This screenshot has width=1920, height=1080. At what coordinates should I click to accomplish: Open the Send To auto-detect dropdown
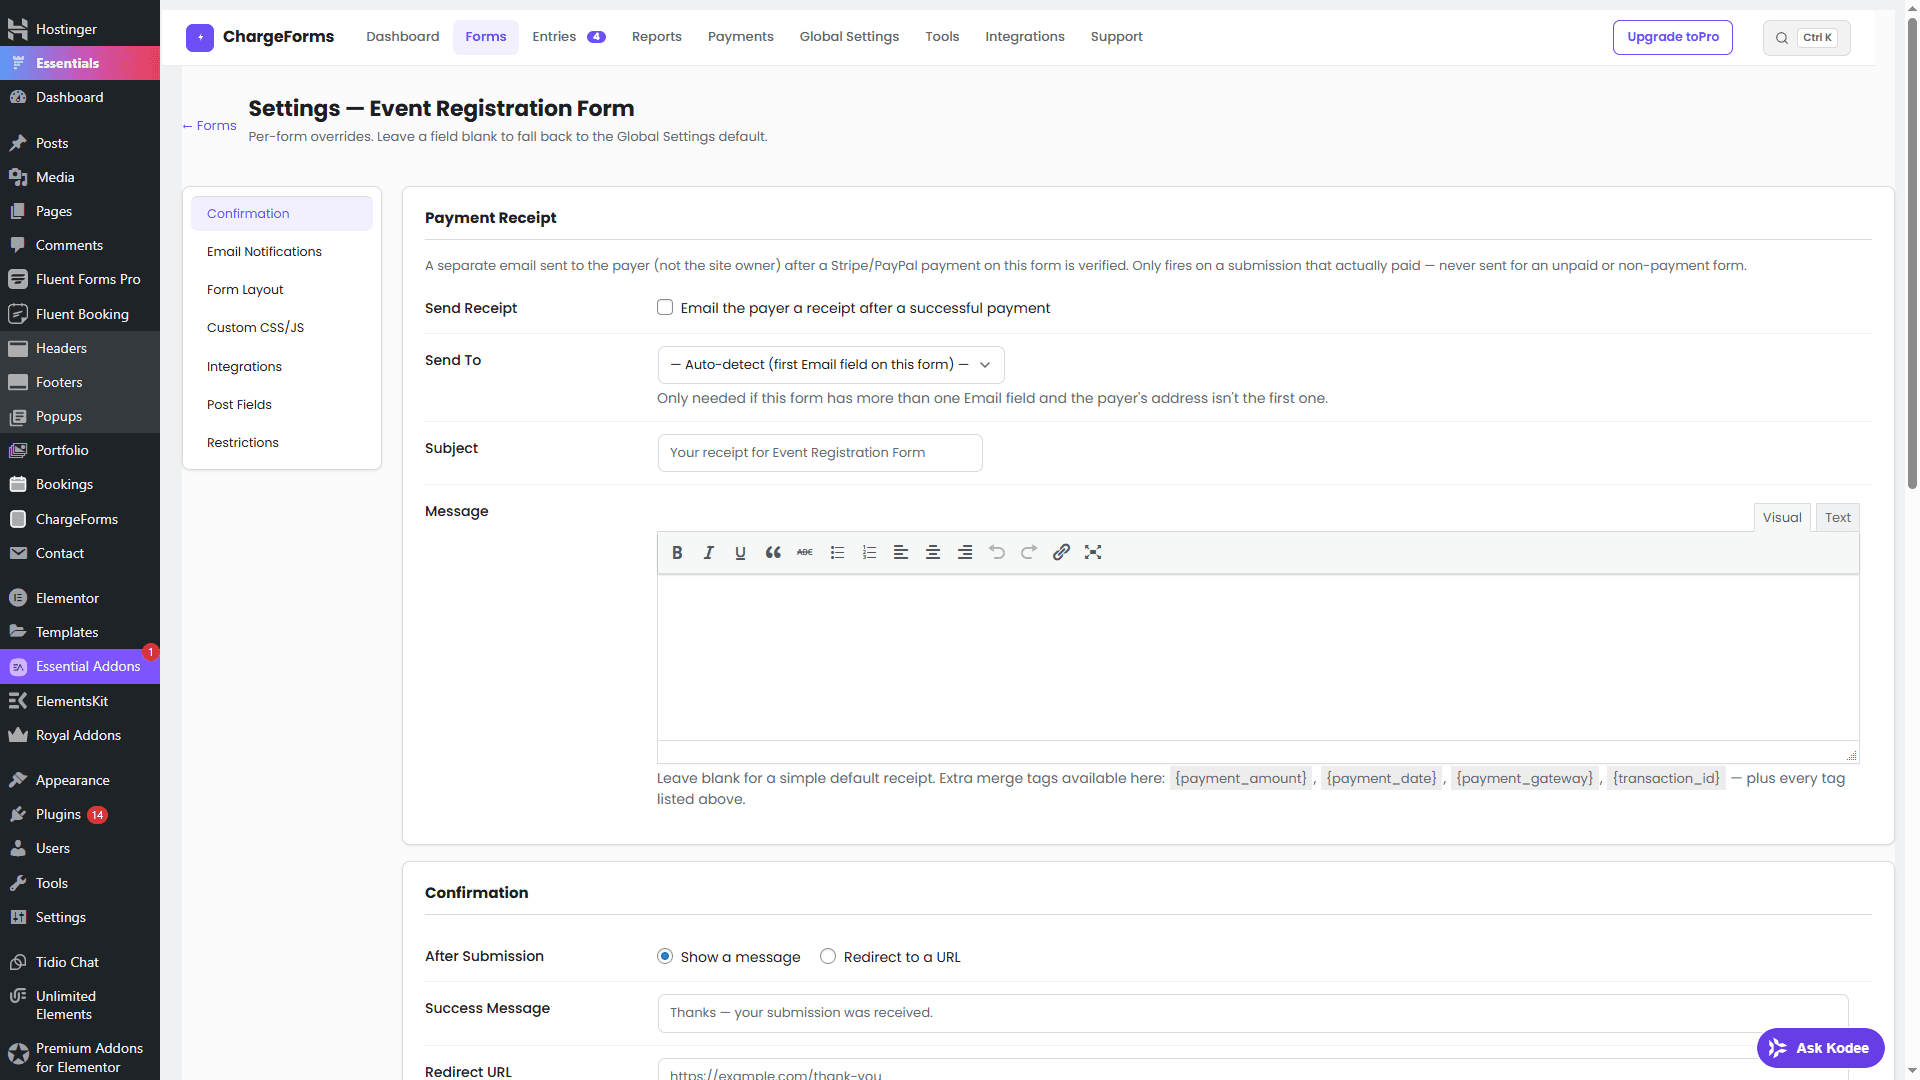831,365
